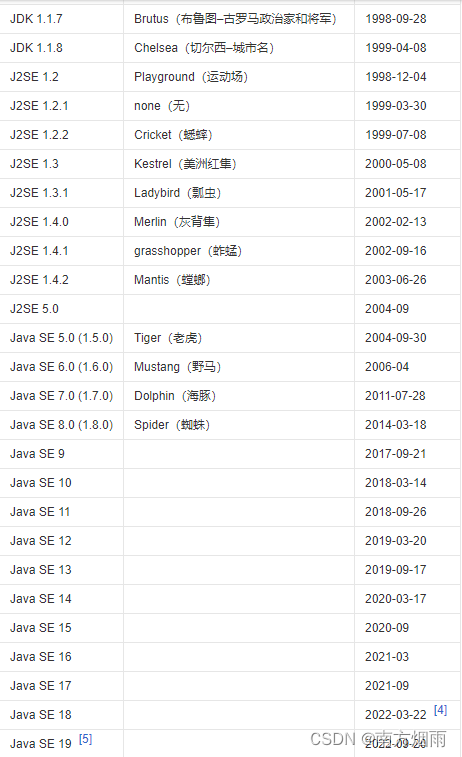Click the Playground codename entry
The image size is (462, 757).
(191, 77)
